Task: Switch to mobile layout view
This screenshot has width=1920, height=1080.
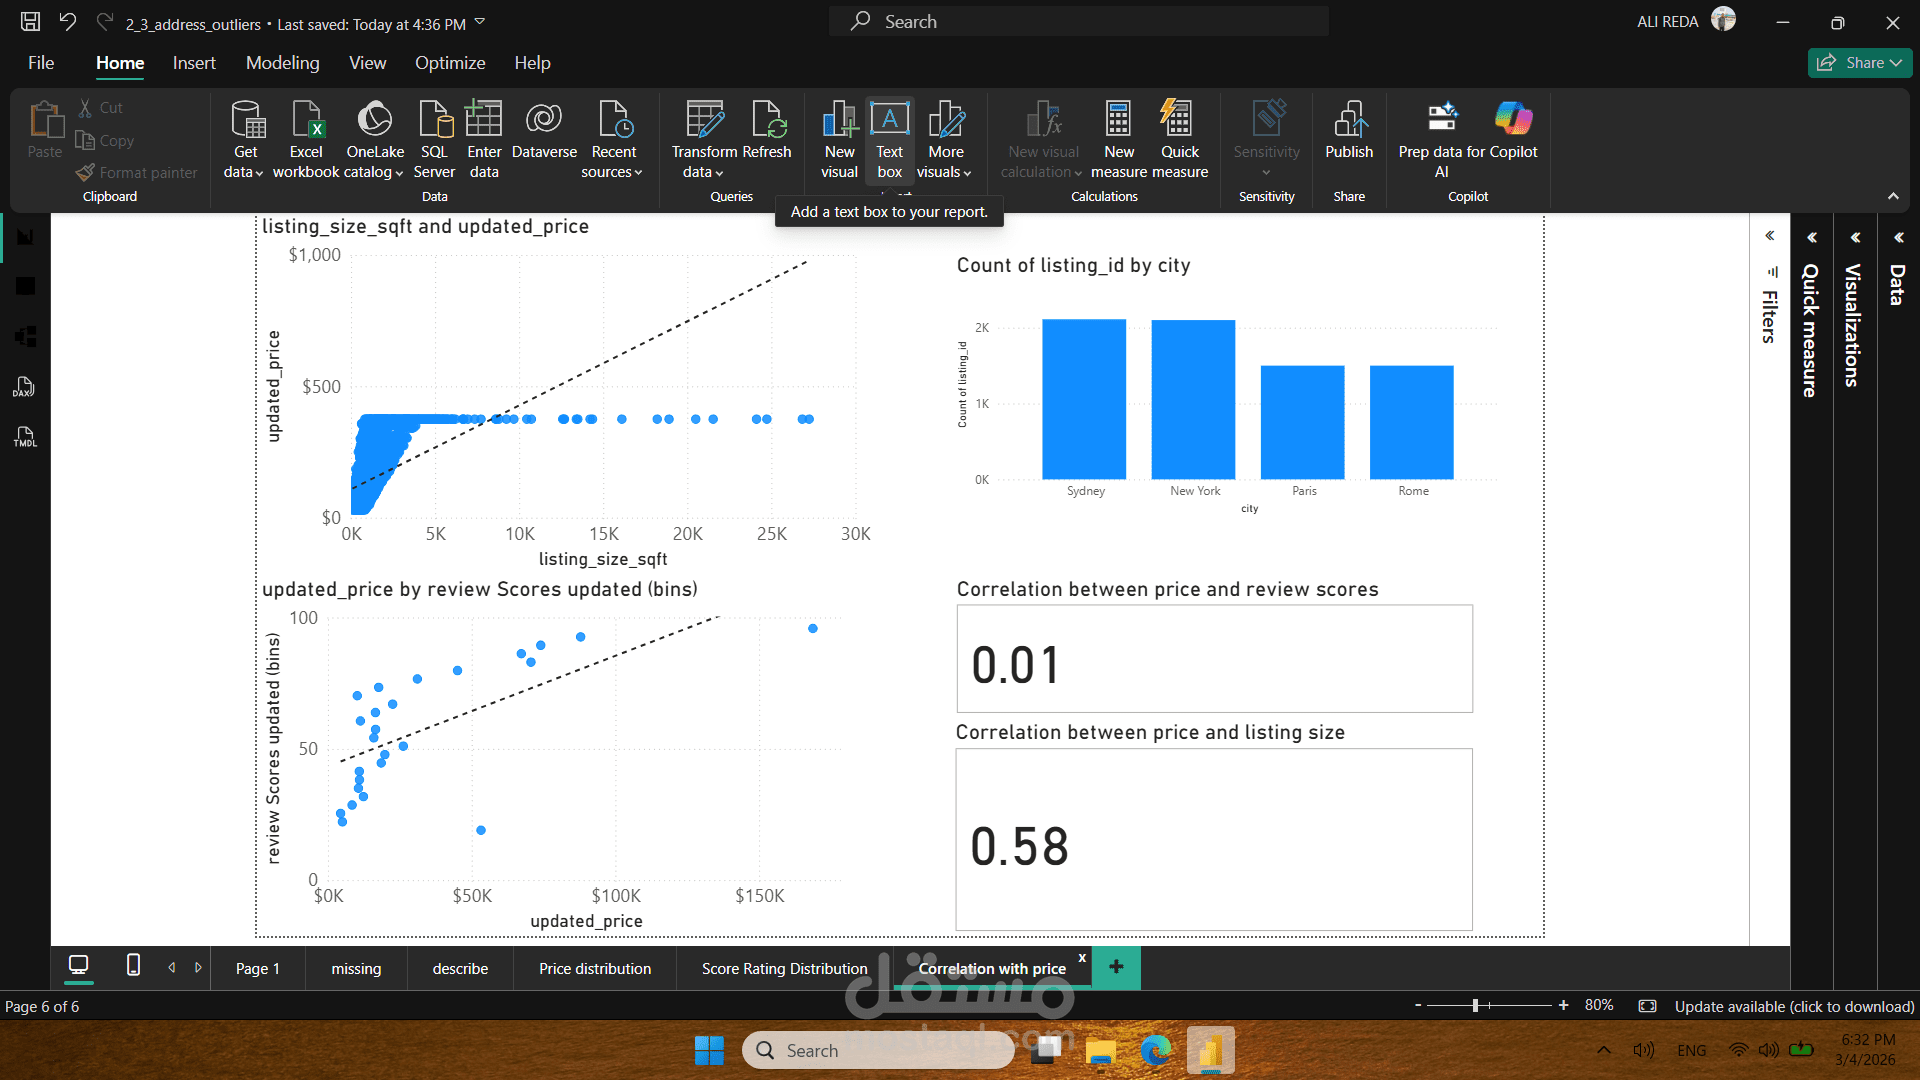Action: pyautogui.click(x=133, y=966)
